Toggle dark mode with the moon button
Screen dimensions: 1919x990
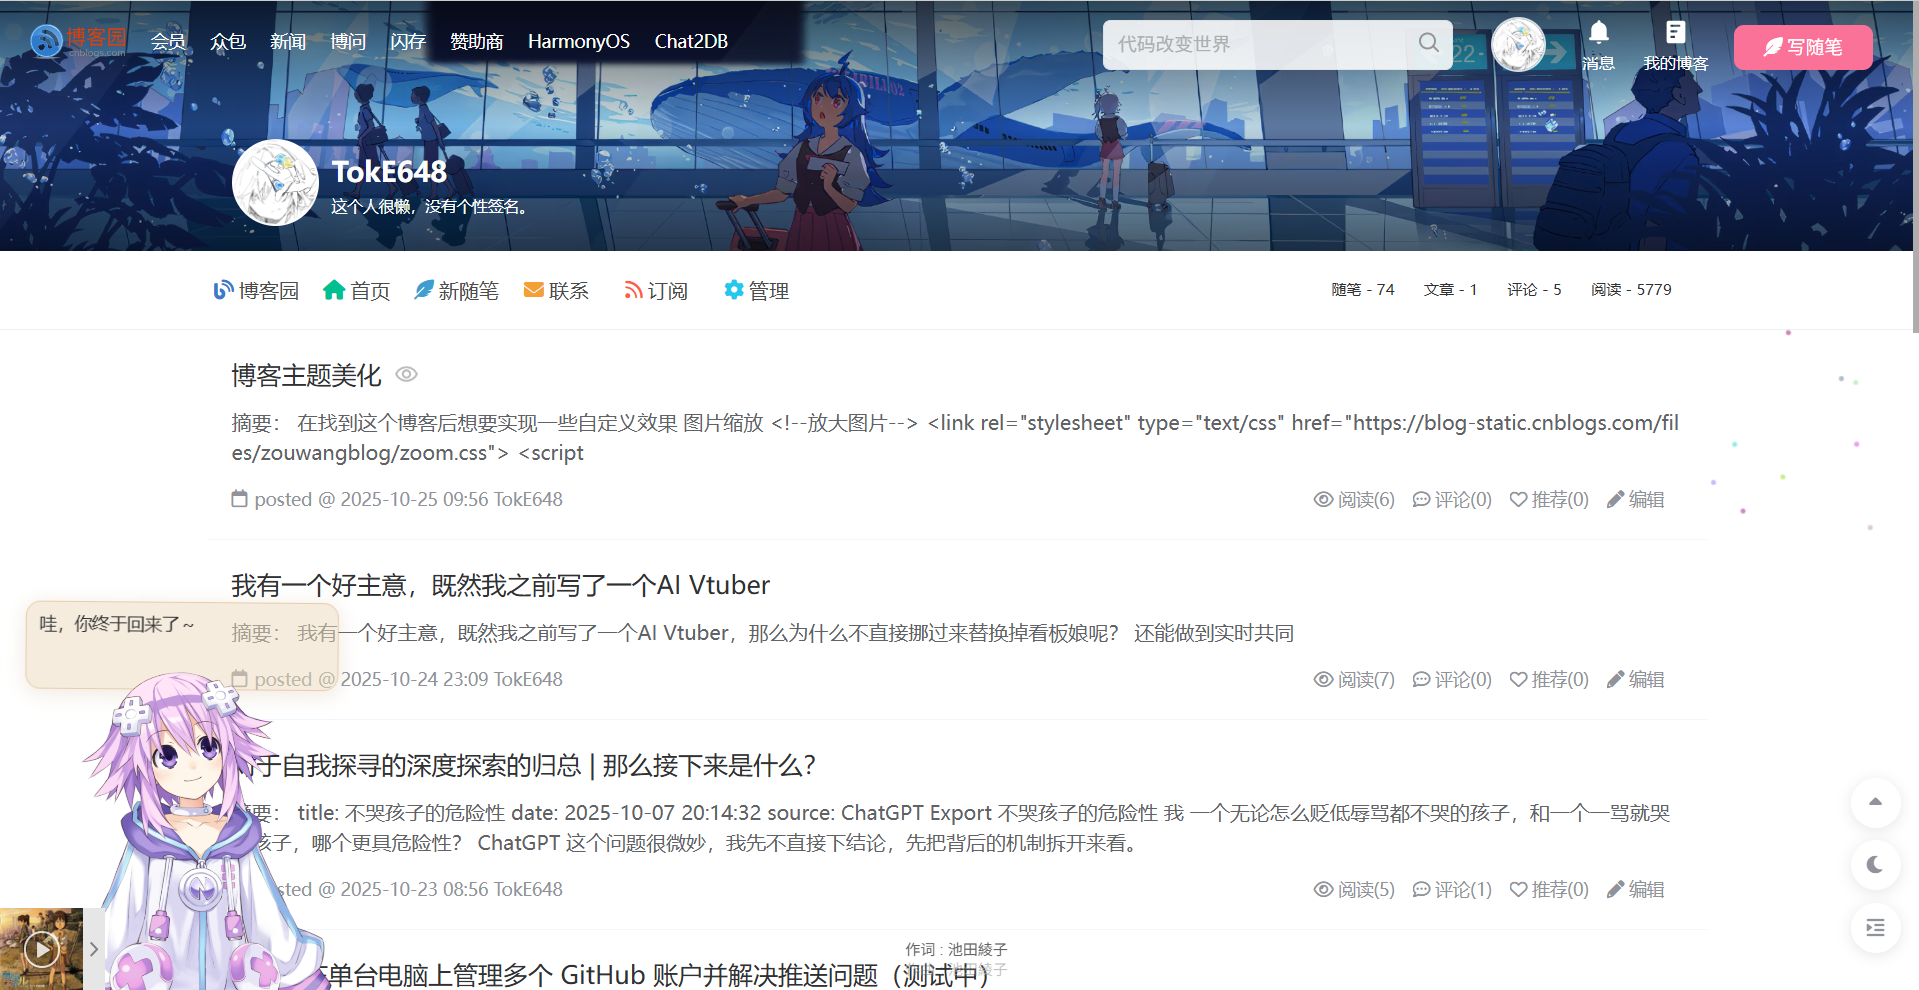(x=1875, y=865)
